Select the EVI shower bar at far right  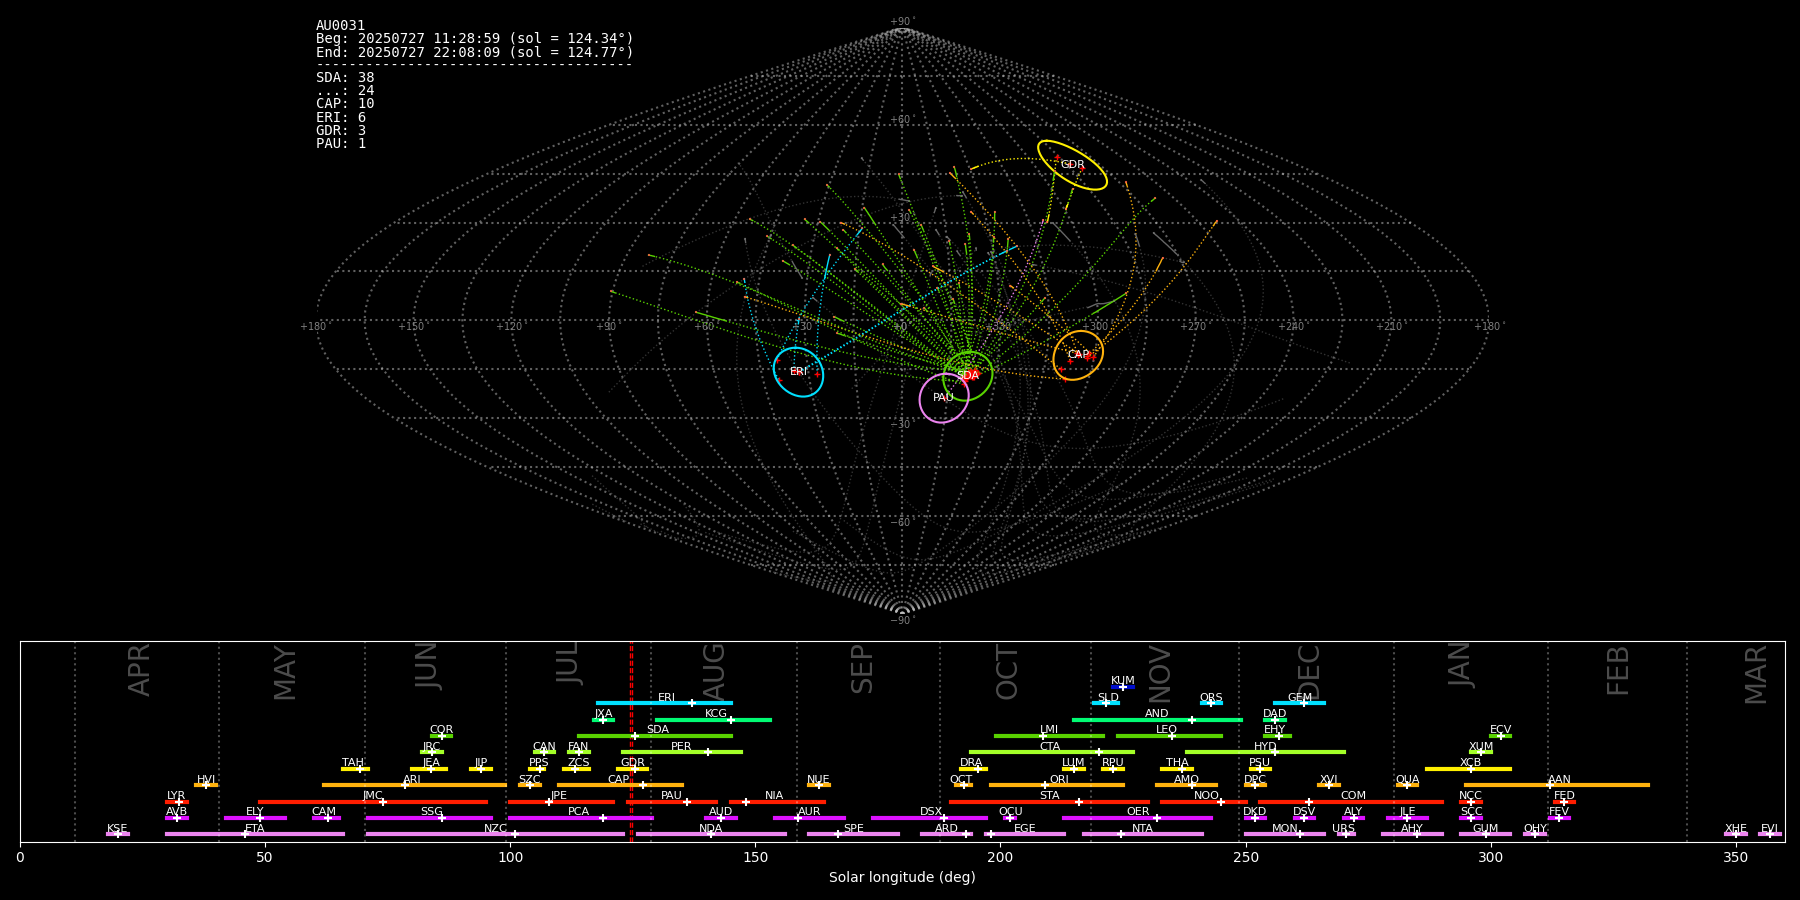pyautogui.click(x=1770, y=834)
